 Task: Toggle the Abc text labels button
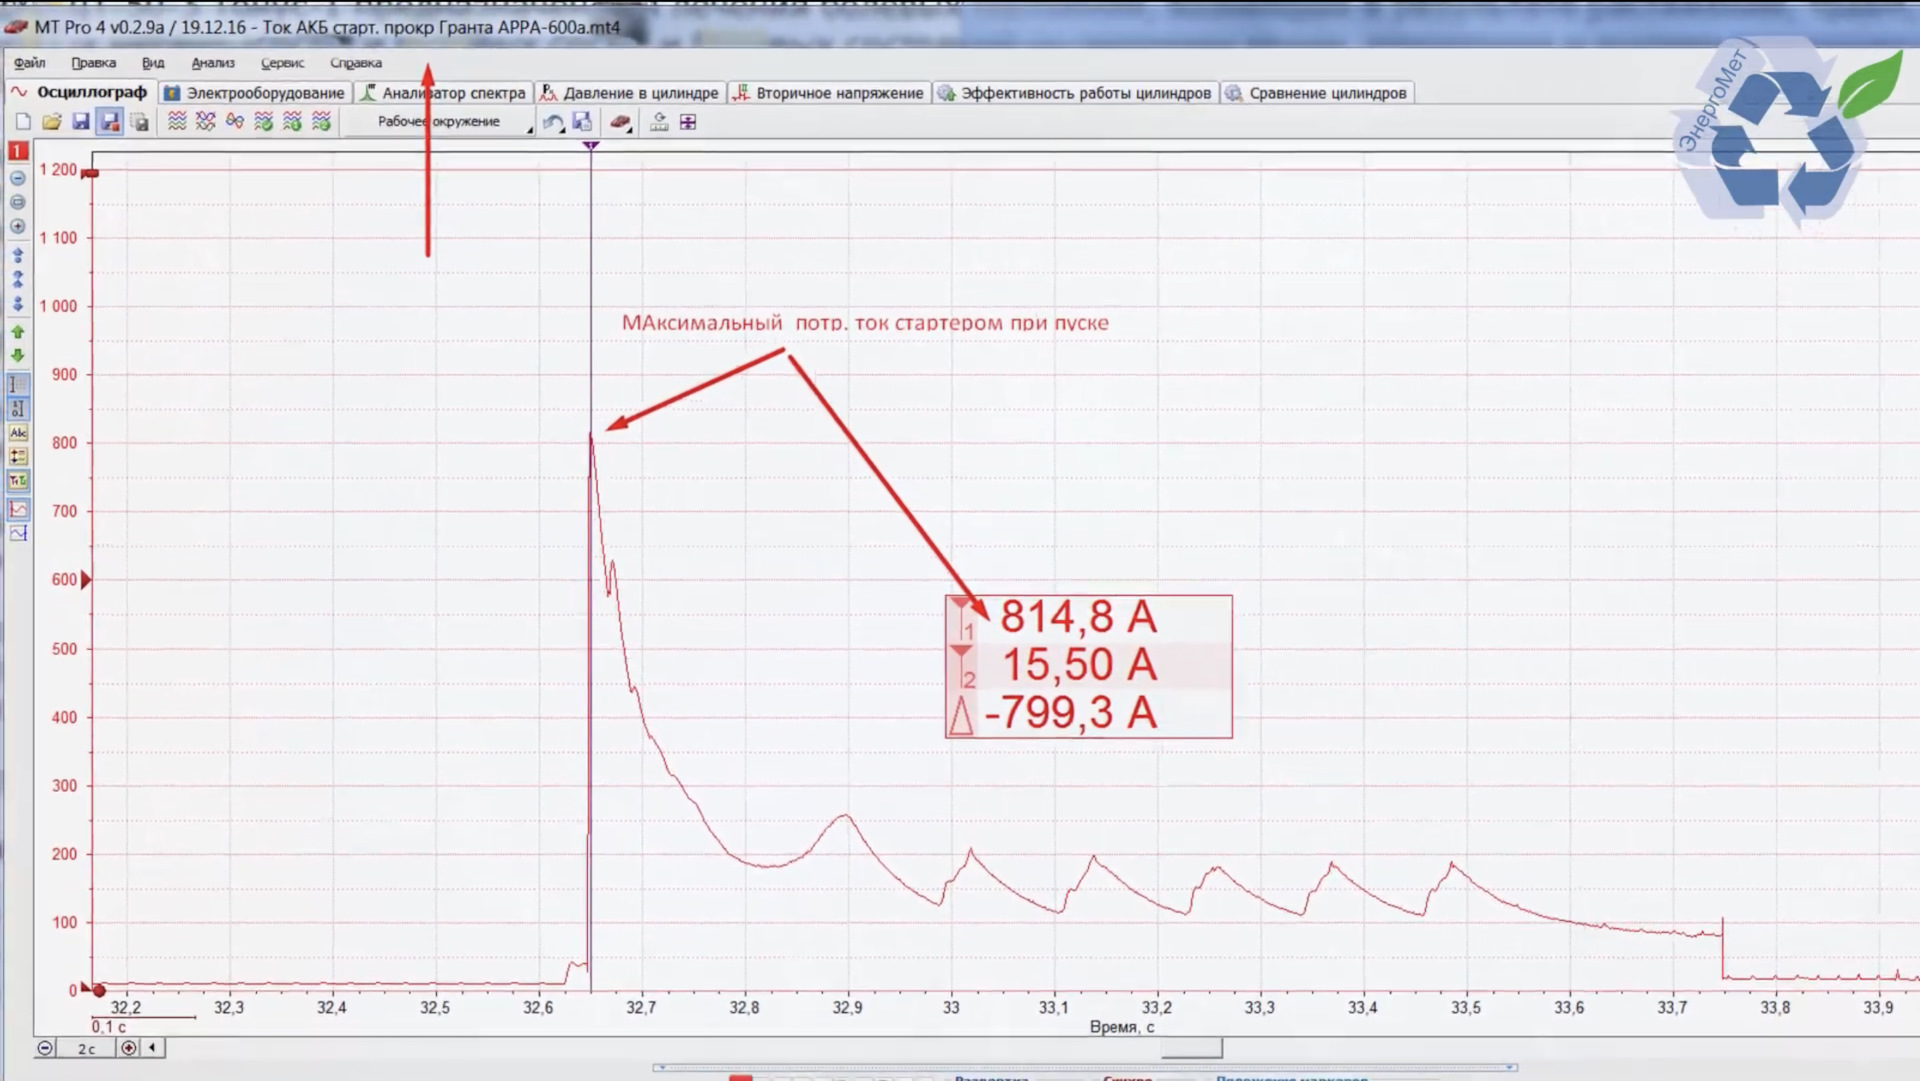pos(18,433)
